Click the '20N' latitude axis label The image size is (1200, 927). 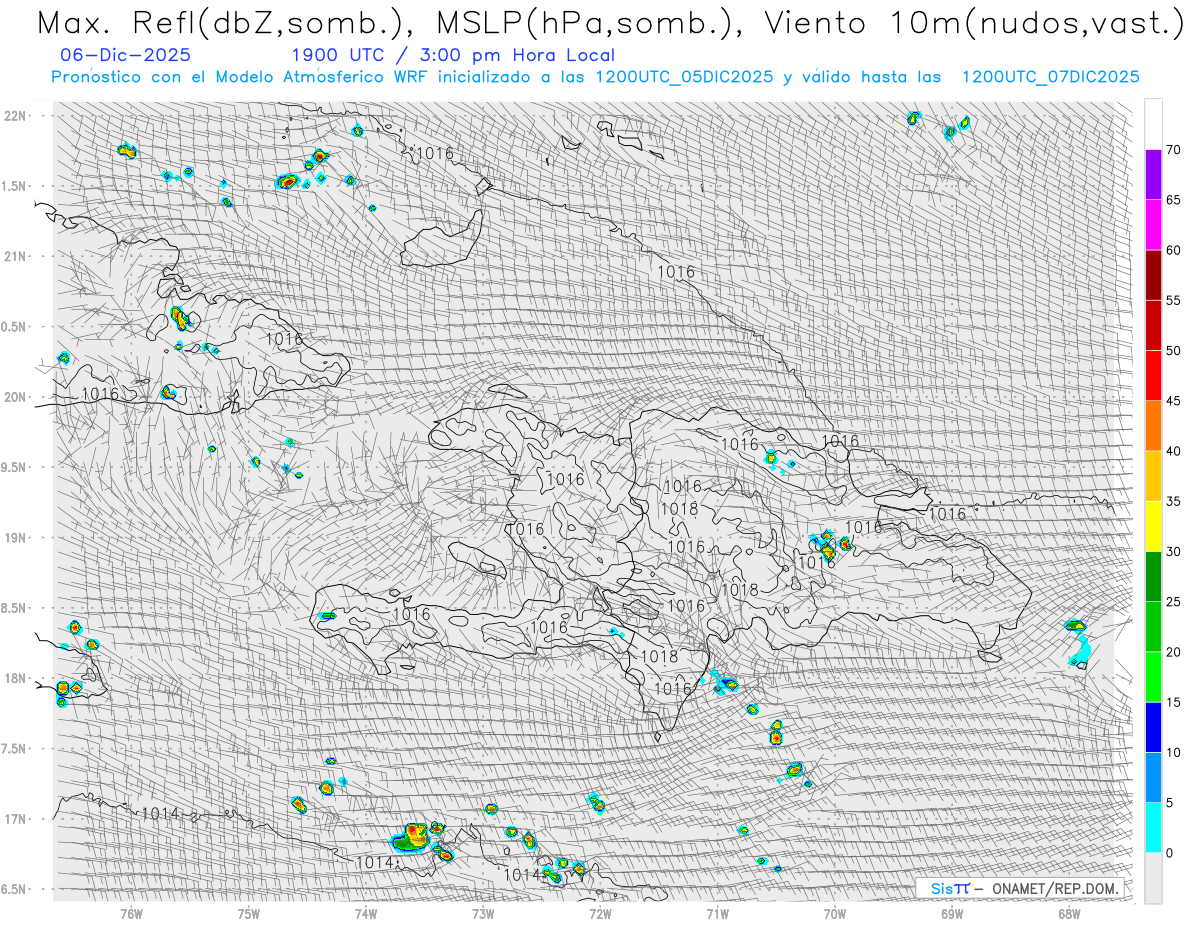[17, 397]
